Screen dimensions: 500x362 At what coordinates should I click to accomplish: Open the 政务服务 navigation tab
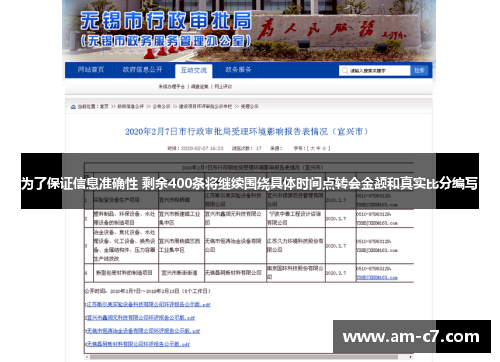point(238,70)
